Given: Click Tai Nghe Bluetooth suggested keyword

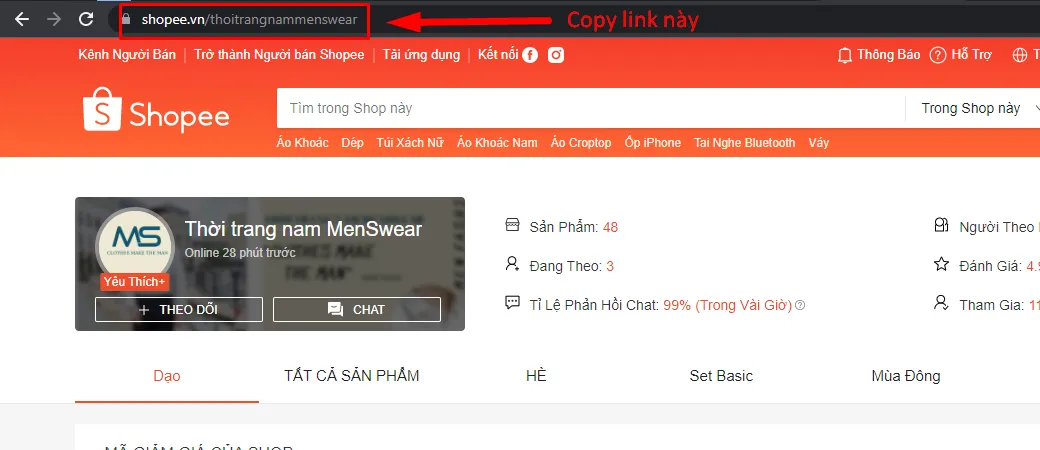Looking at the screenshot, I should 744,143.
